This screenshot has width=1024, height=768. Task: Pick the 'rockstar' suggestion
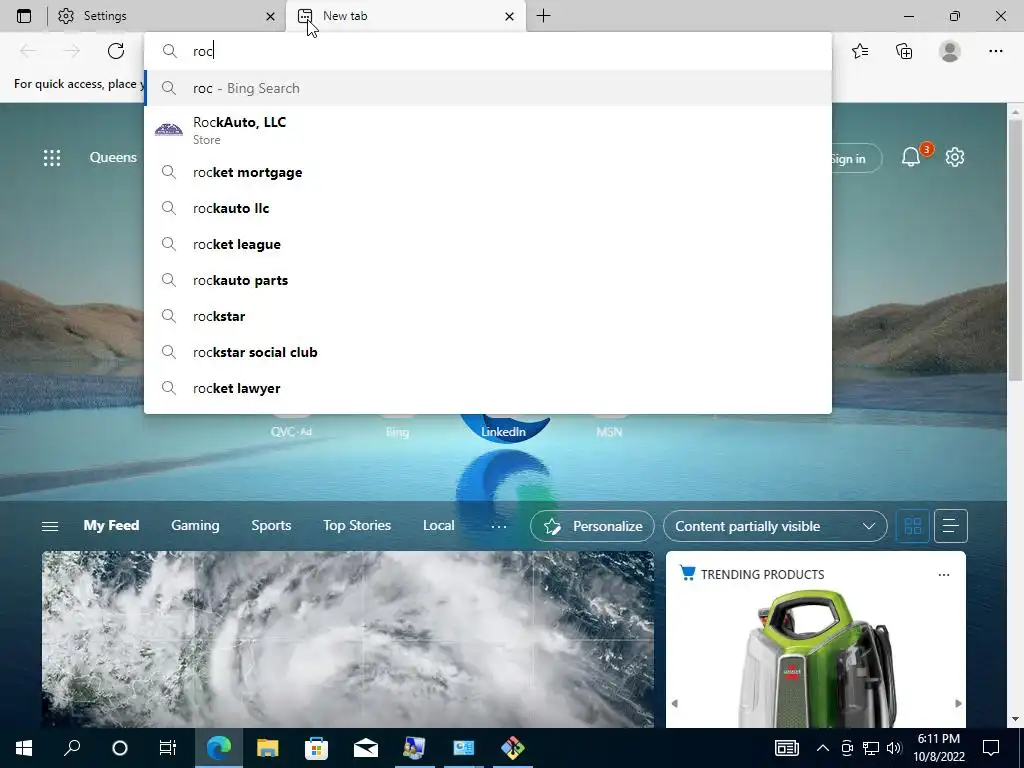click(x=487, y=316)
